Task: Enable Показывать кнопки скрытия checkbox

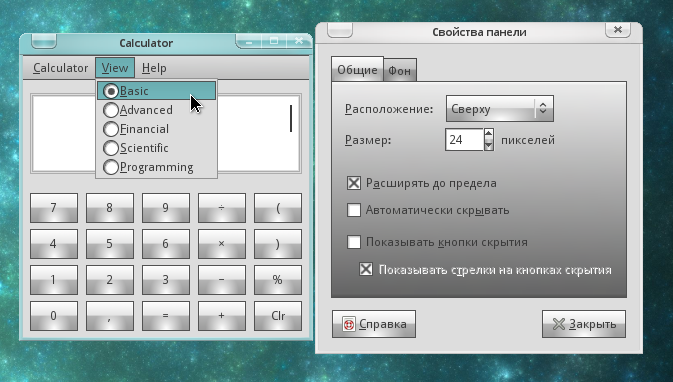Action: pos(354,242)
